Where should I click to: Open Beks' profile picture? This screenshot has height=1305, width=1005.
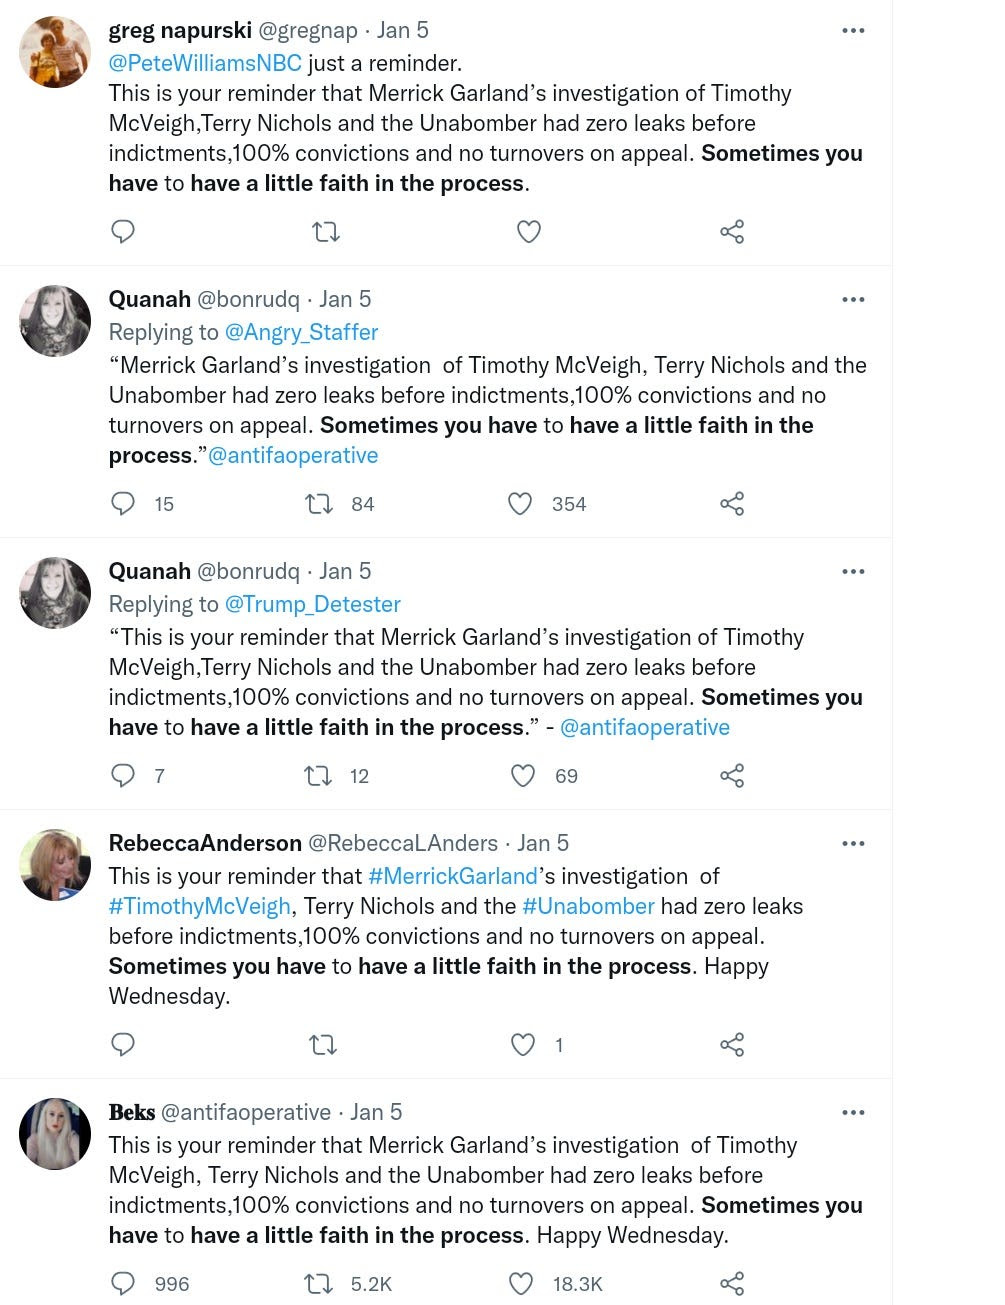(55, 1134)
